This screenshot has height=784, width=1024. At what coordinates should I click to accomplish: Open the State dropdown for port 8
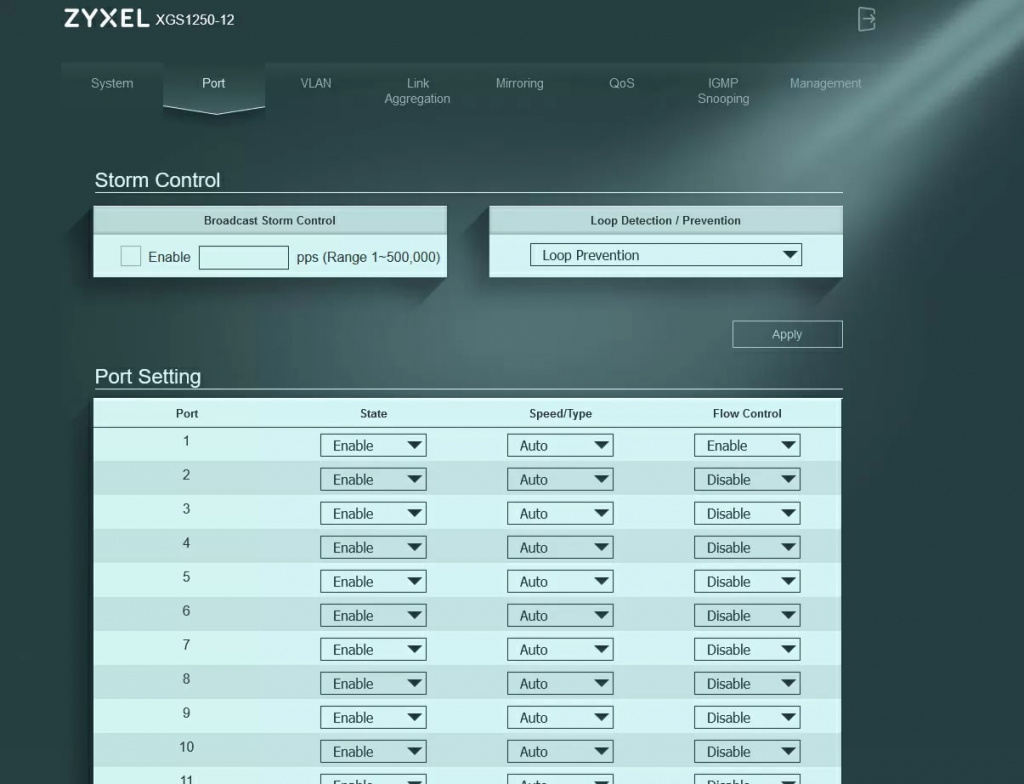tap(373, 684)
